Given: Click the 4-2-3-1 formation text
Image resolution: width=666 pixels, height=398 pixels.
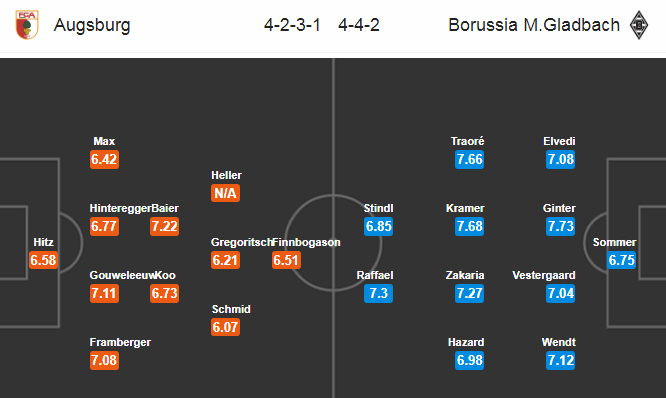Looking at the screenshot, I should [x=292, y=25].
